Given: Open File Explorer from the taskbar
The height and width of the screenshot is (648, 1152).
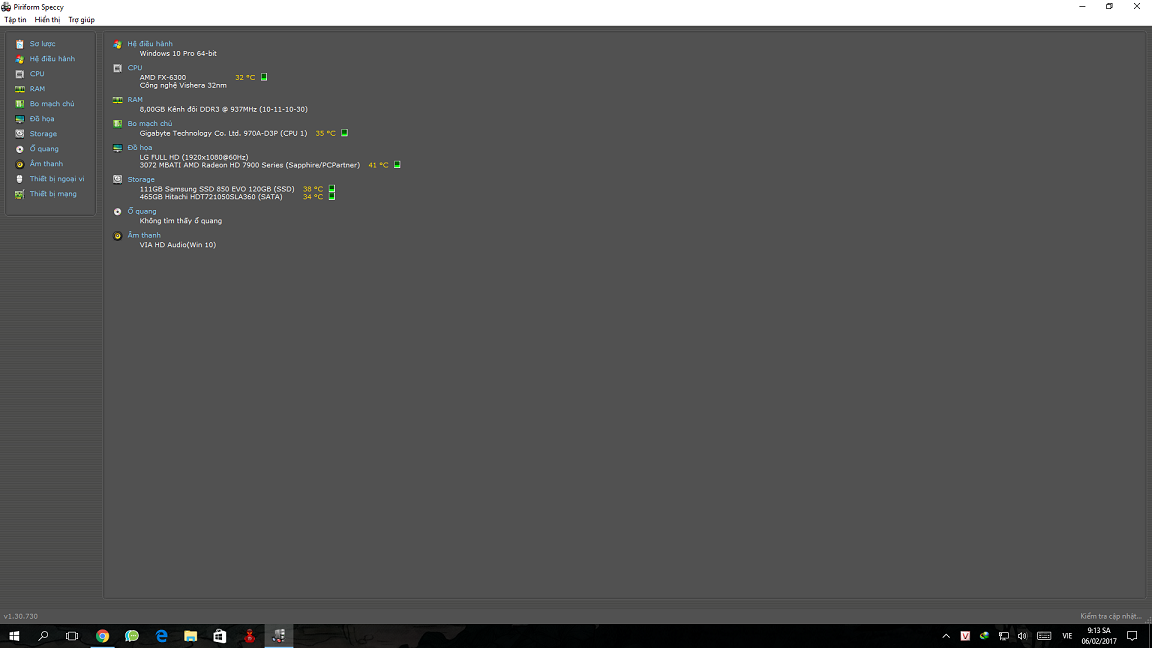Looking at the screenshot, I should [190, 636].
